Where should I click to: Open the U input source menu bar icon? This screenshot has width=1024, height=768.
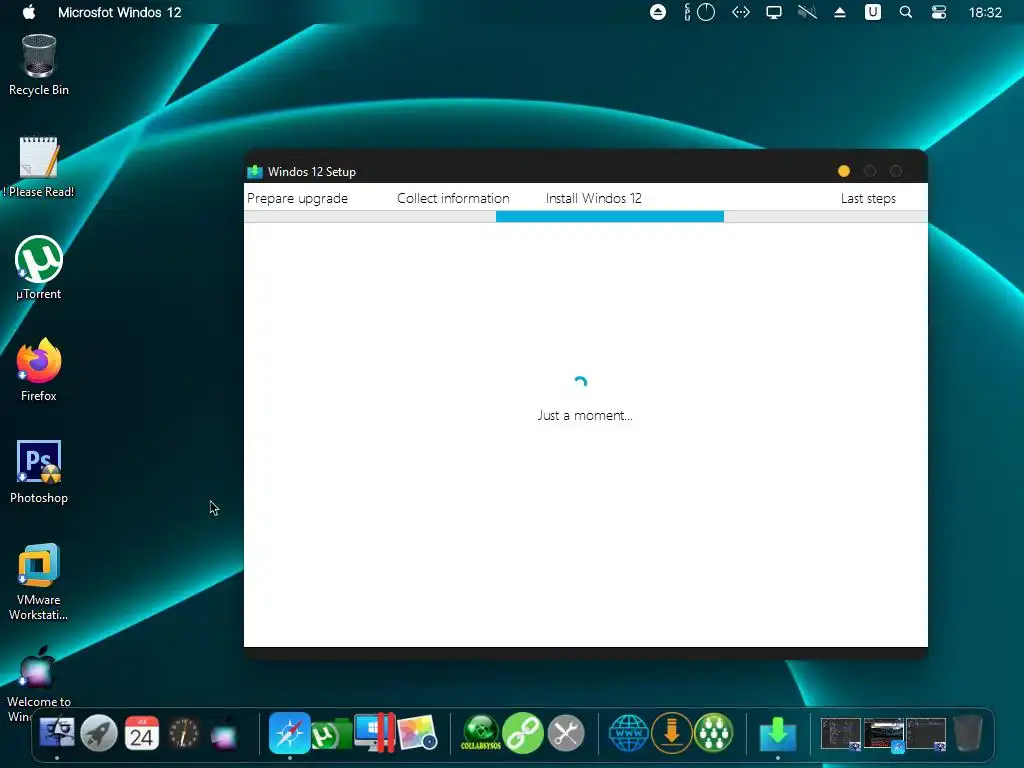coord(872,12)
